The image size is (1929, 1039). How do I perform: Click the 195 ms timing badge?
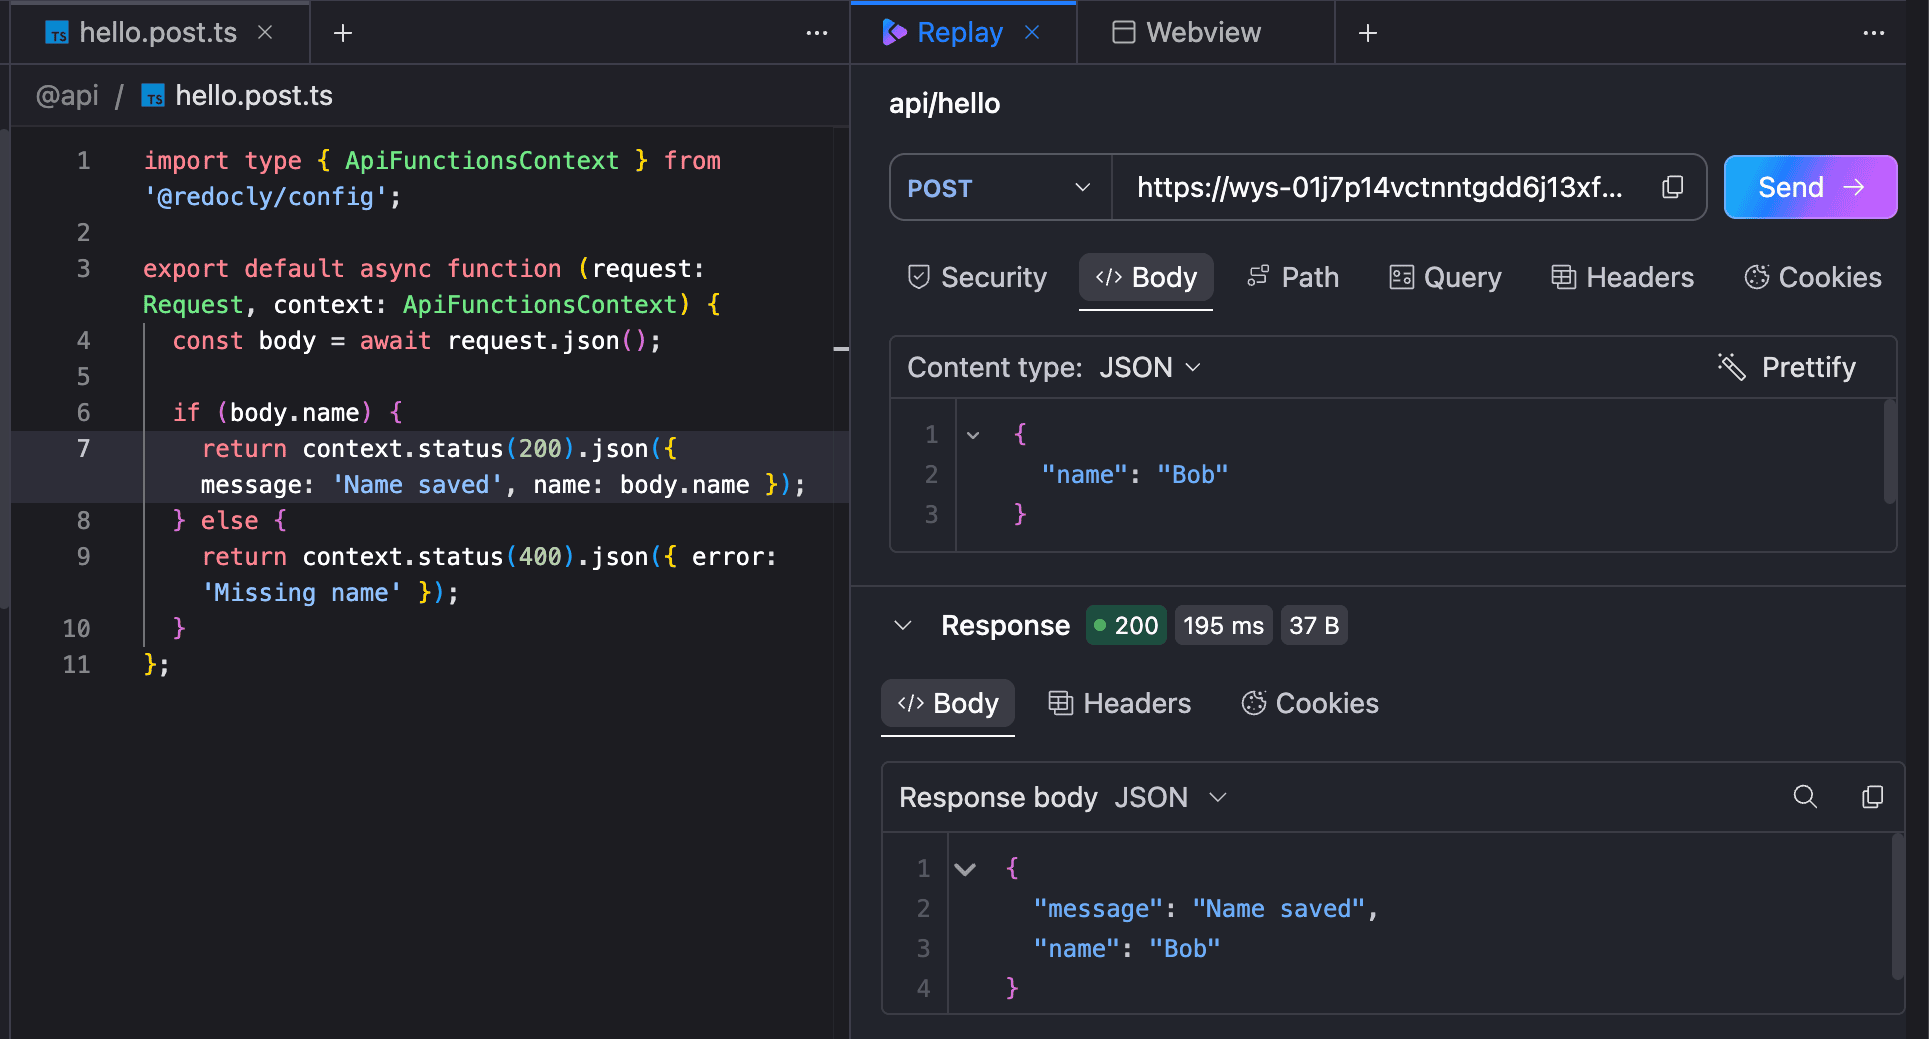1223,626
